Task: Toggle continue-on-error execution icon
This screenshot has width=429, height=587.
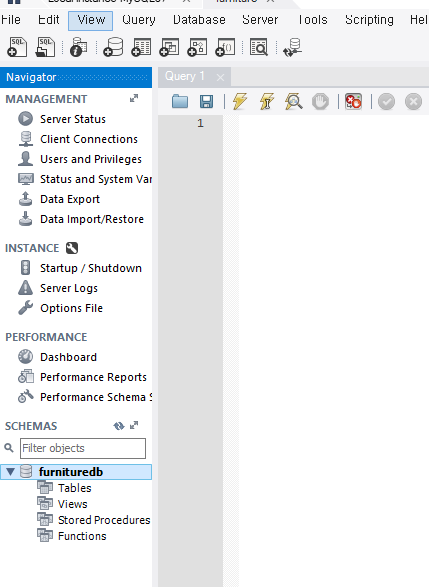Action: [354, 101]
